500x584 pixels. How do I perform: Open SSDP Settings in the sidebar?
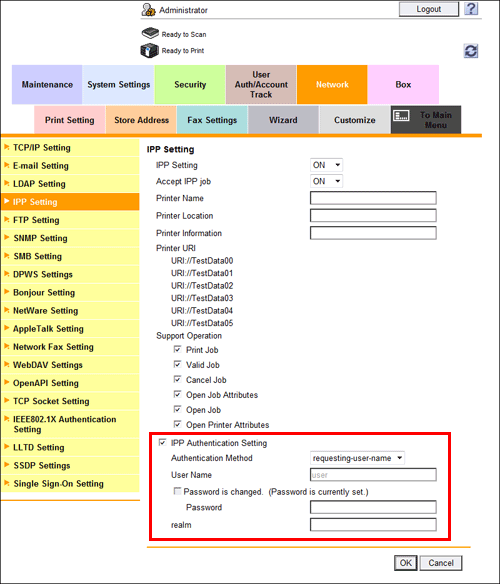click(x=70, y=466)
